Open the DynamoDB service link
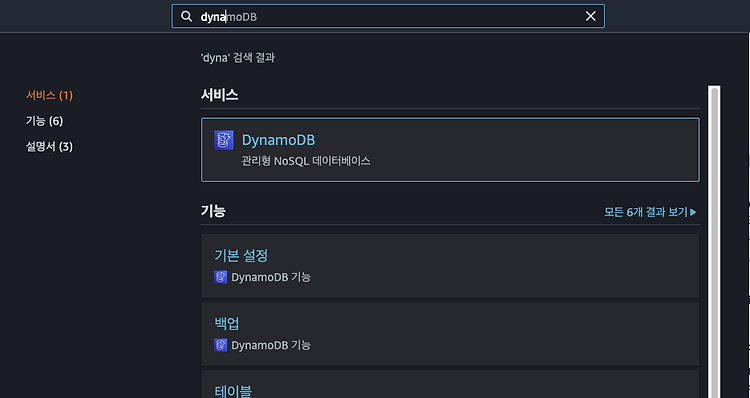 pos(278,140)
